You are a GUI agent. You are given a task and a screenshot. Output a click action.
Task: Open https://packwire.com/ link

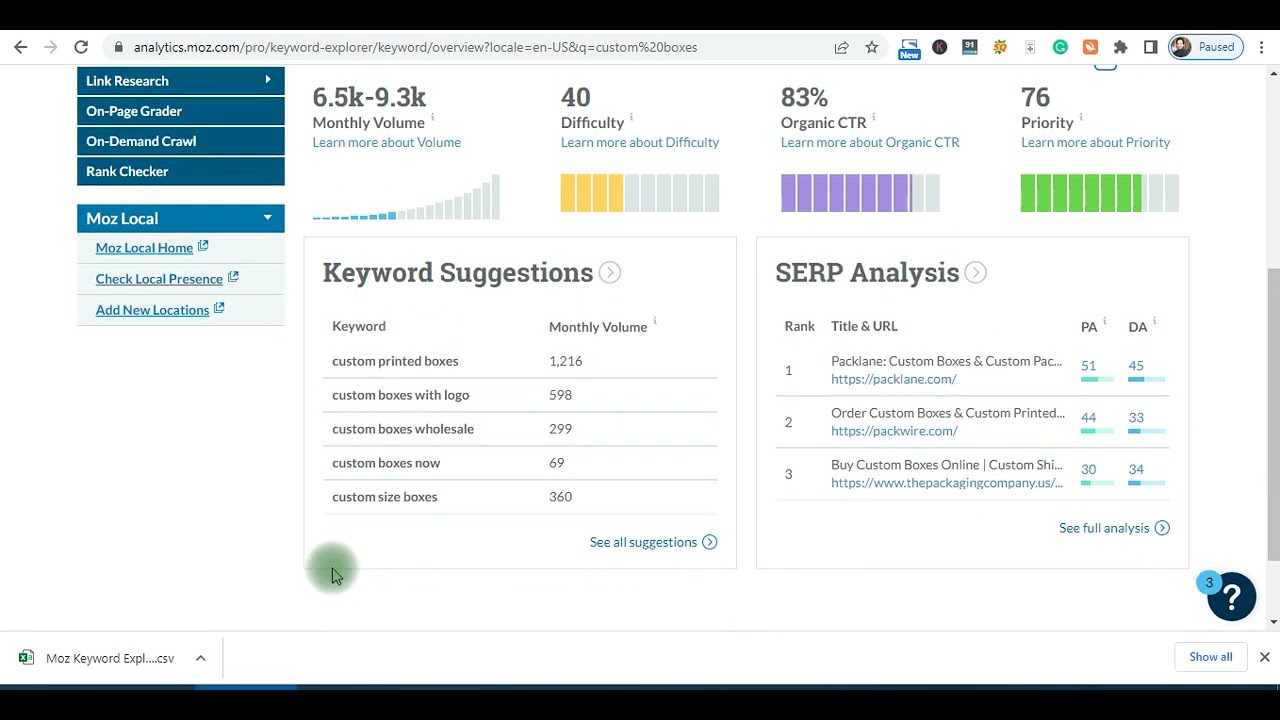point(894,431)
